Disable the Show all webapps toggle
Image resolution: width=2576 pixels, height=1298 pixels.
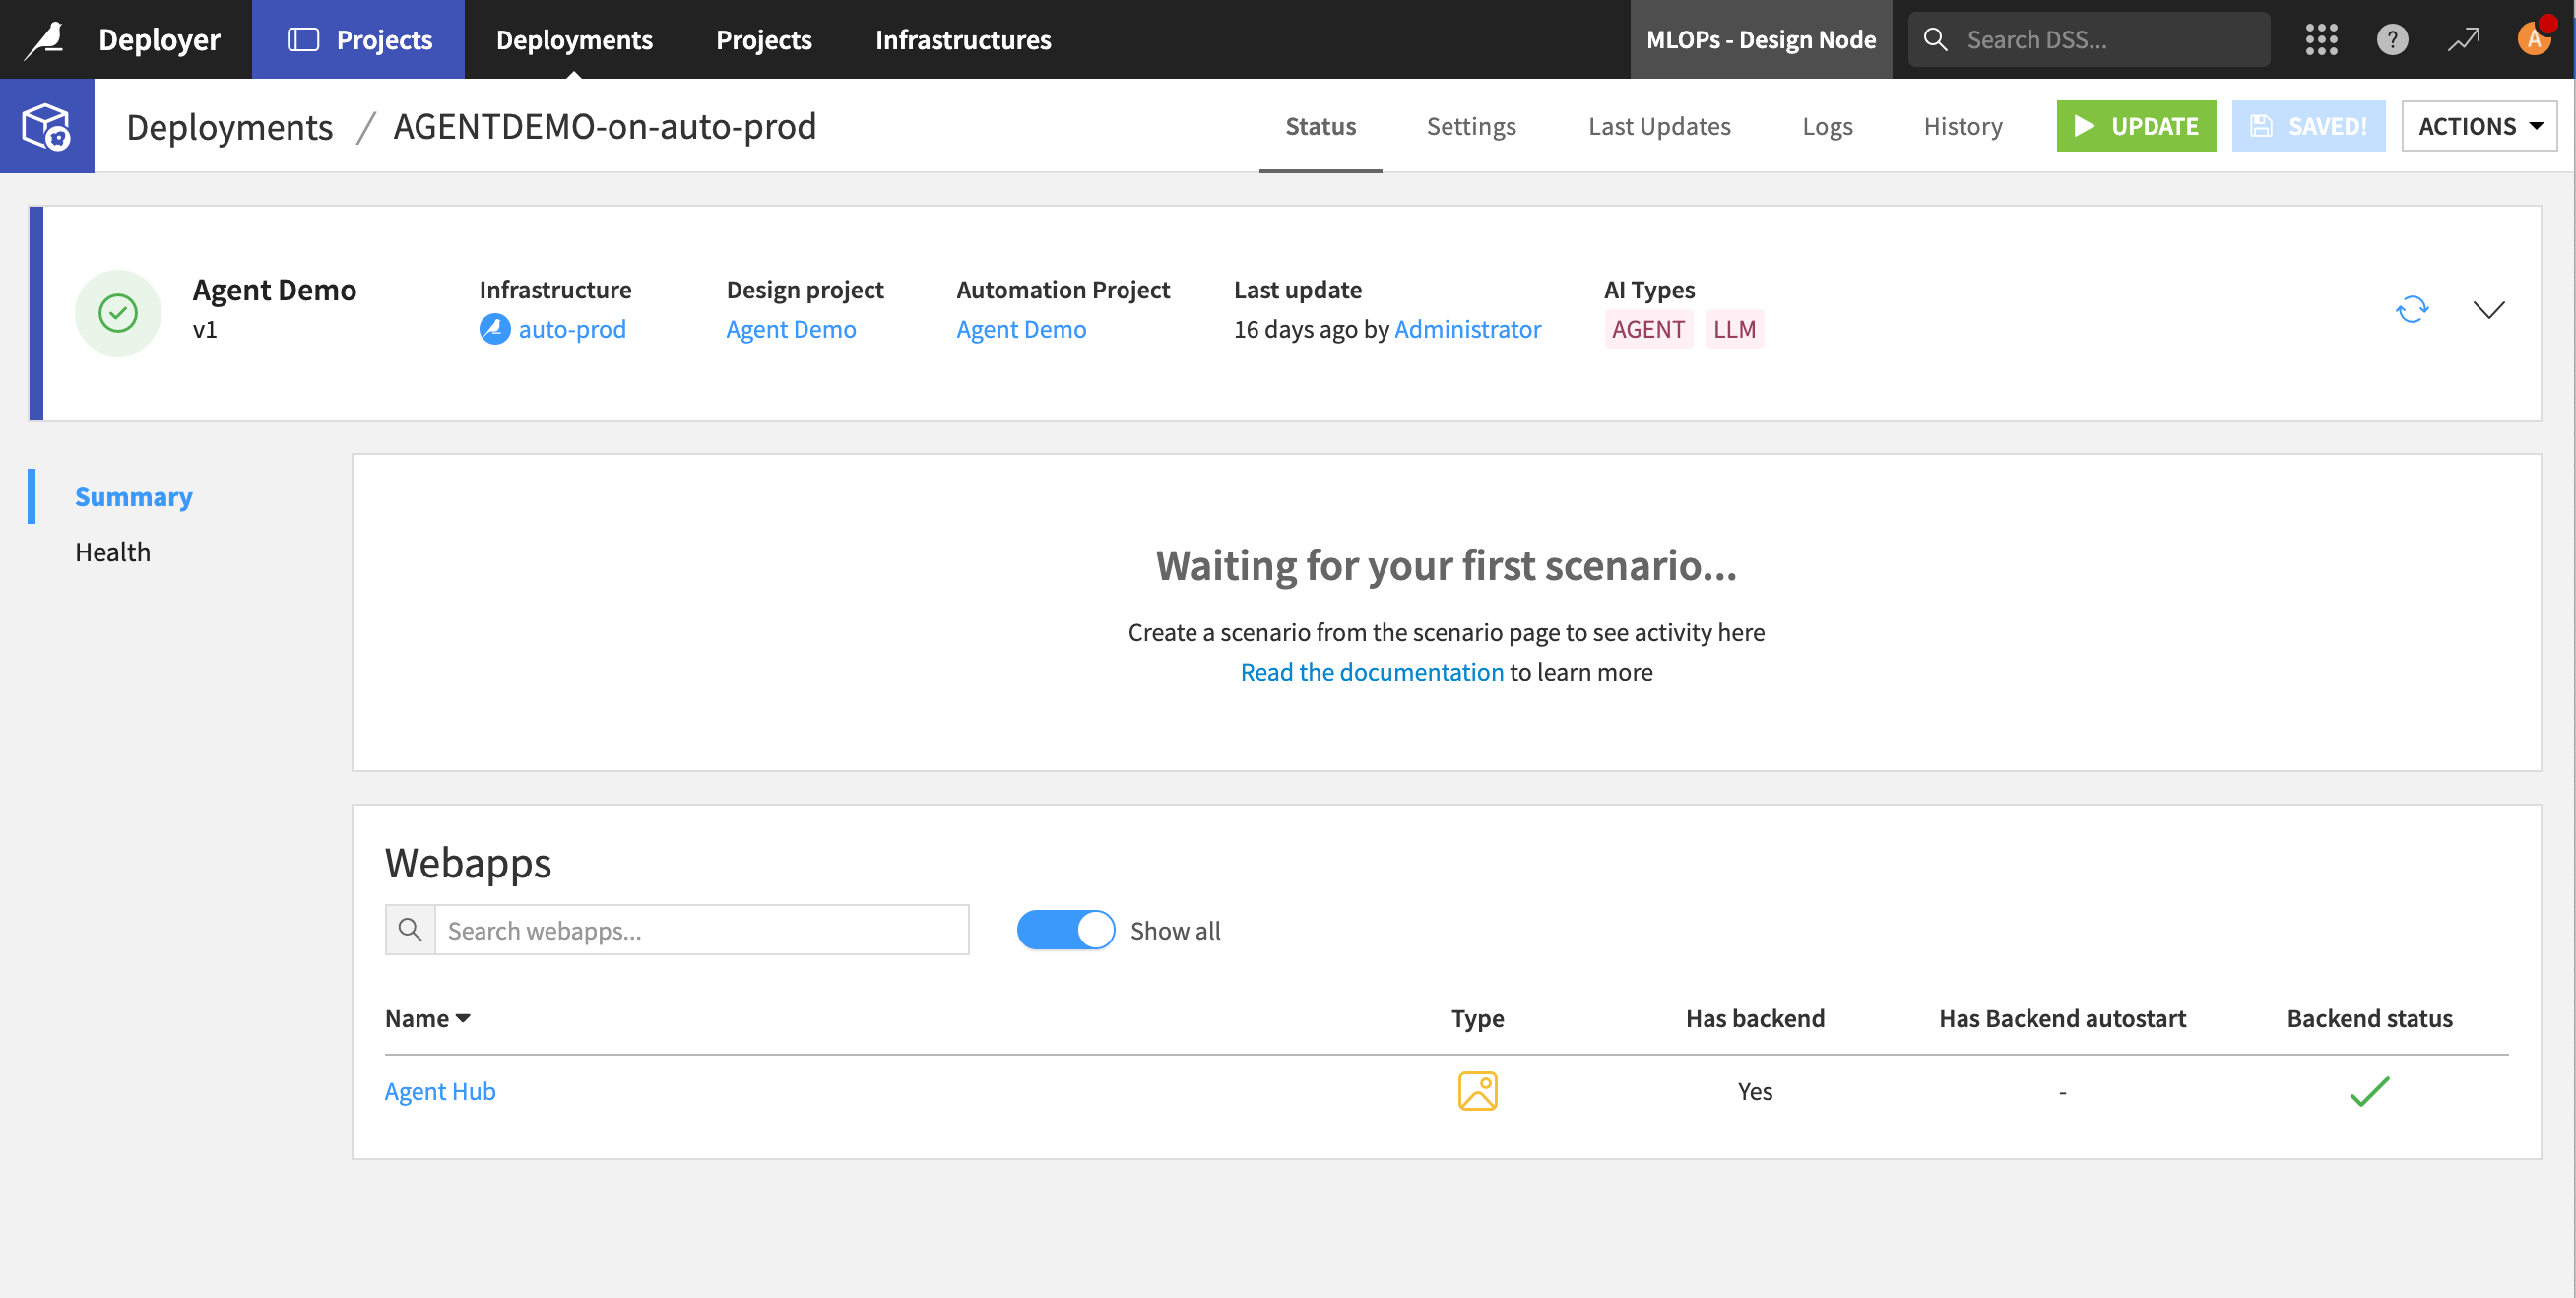1065,929
